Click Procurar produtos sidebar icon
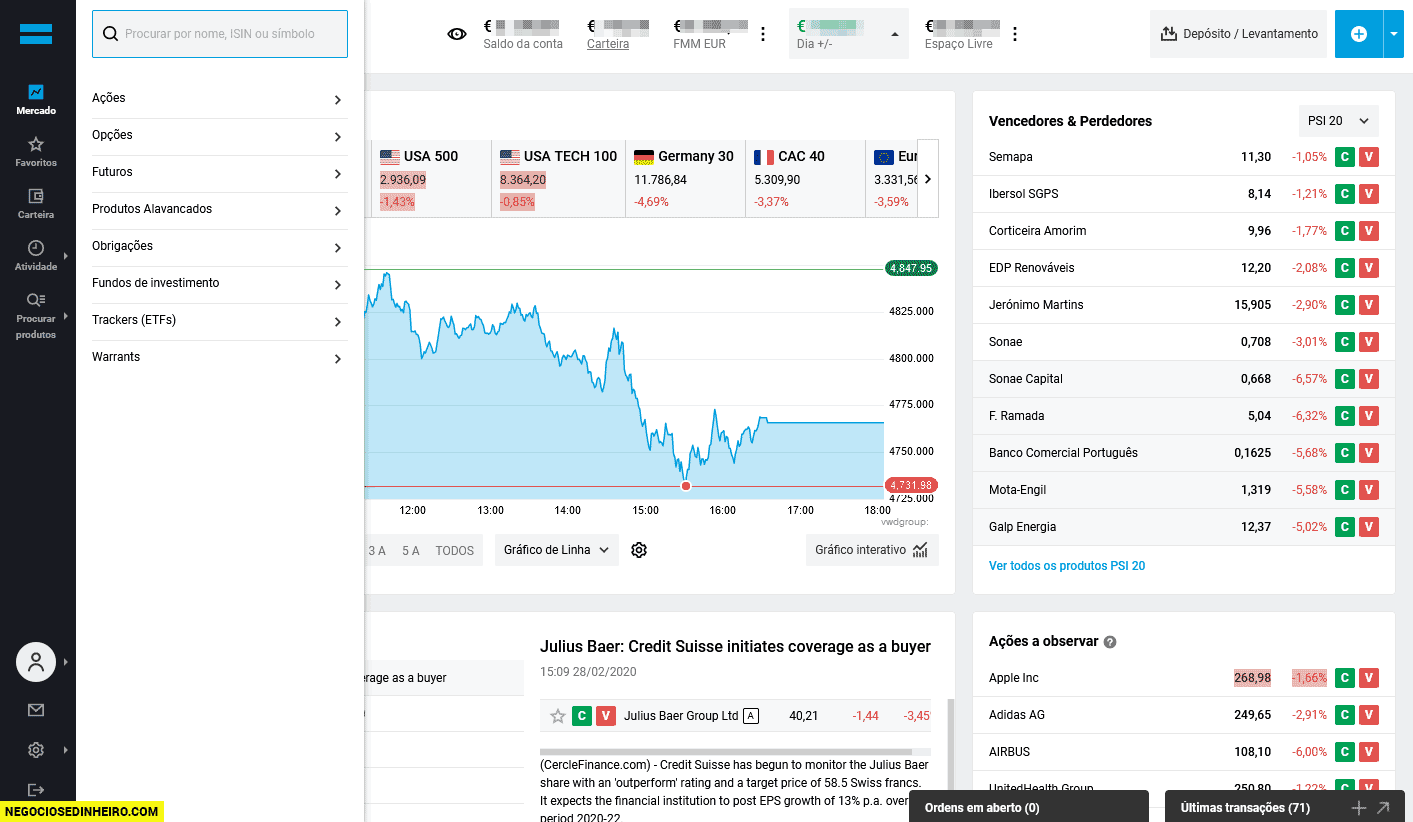Image resolution: width=1413 pixels, height=822 pixels. [36, 315]
